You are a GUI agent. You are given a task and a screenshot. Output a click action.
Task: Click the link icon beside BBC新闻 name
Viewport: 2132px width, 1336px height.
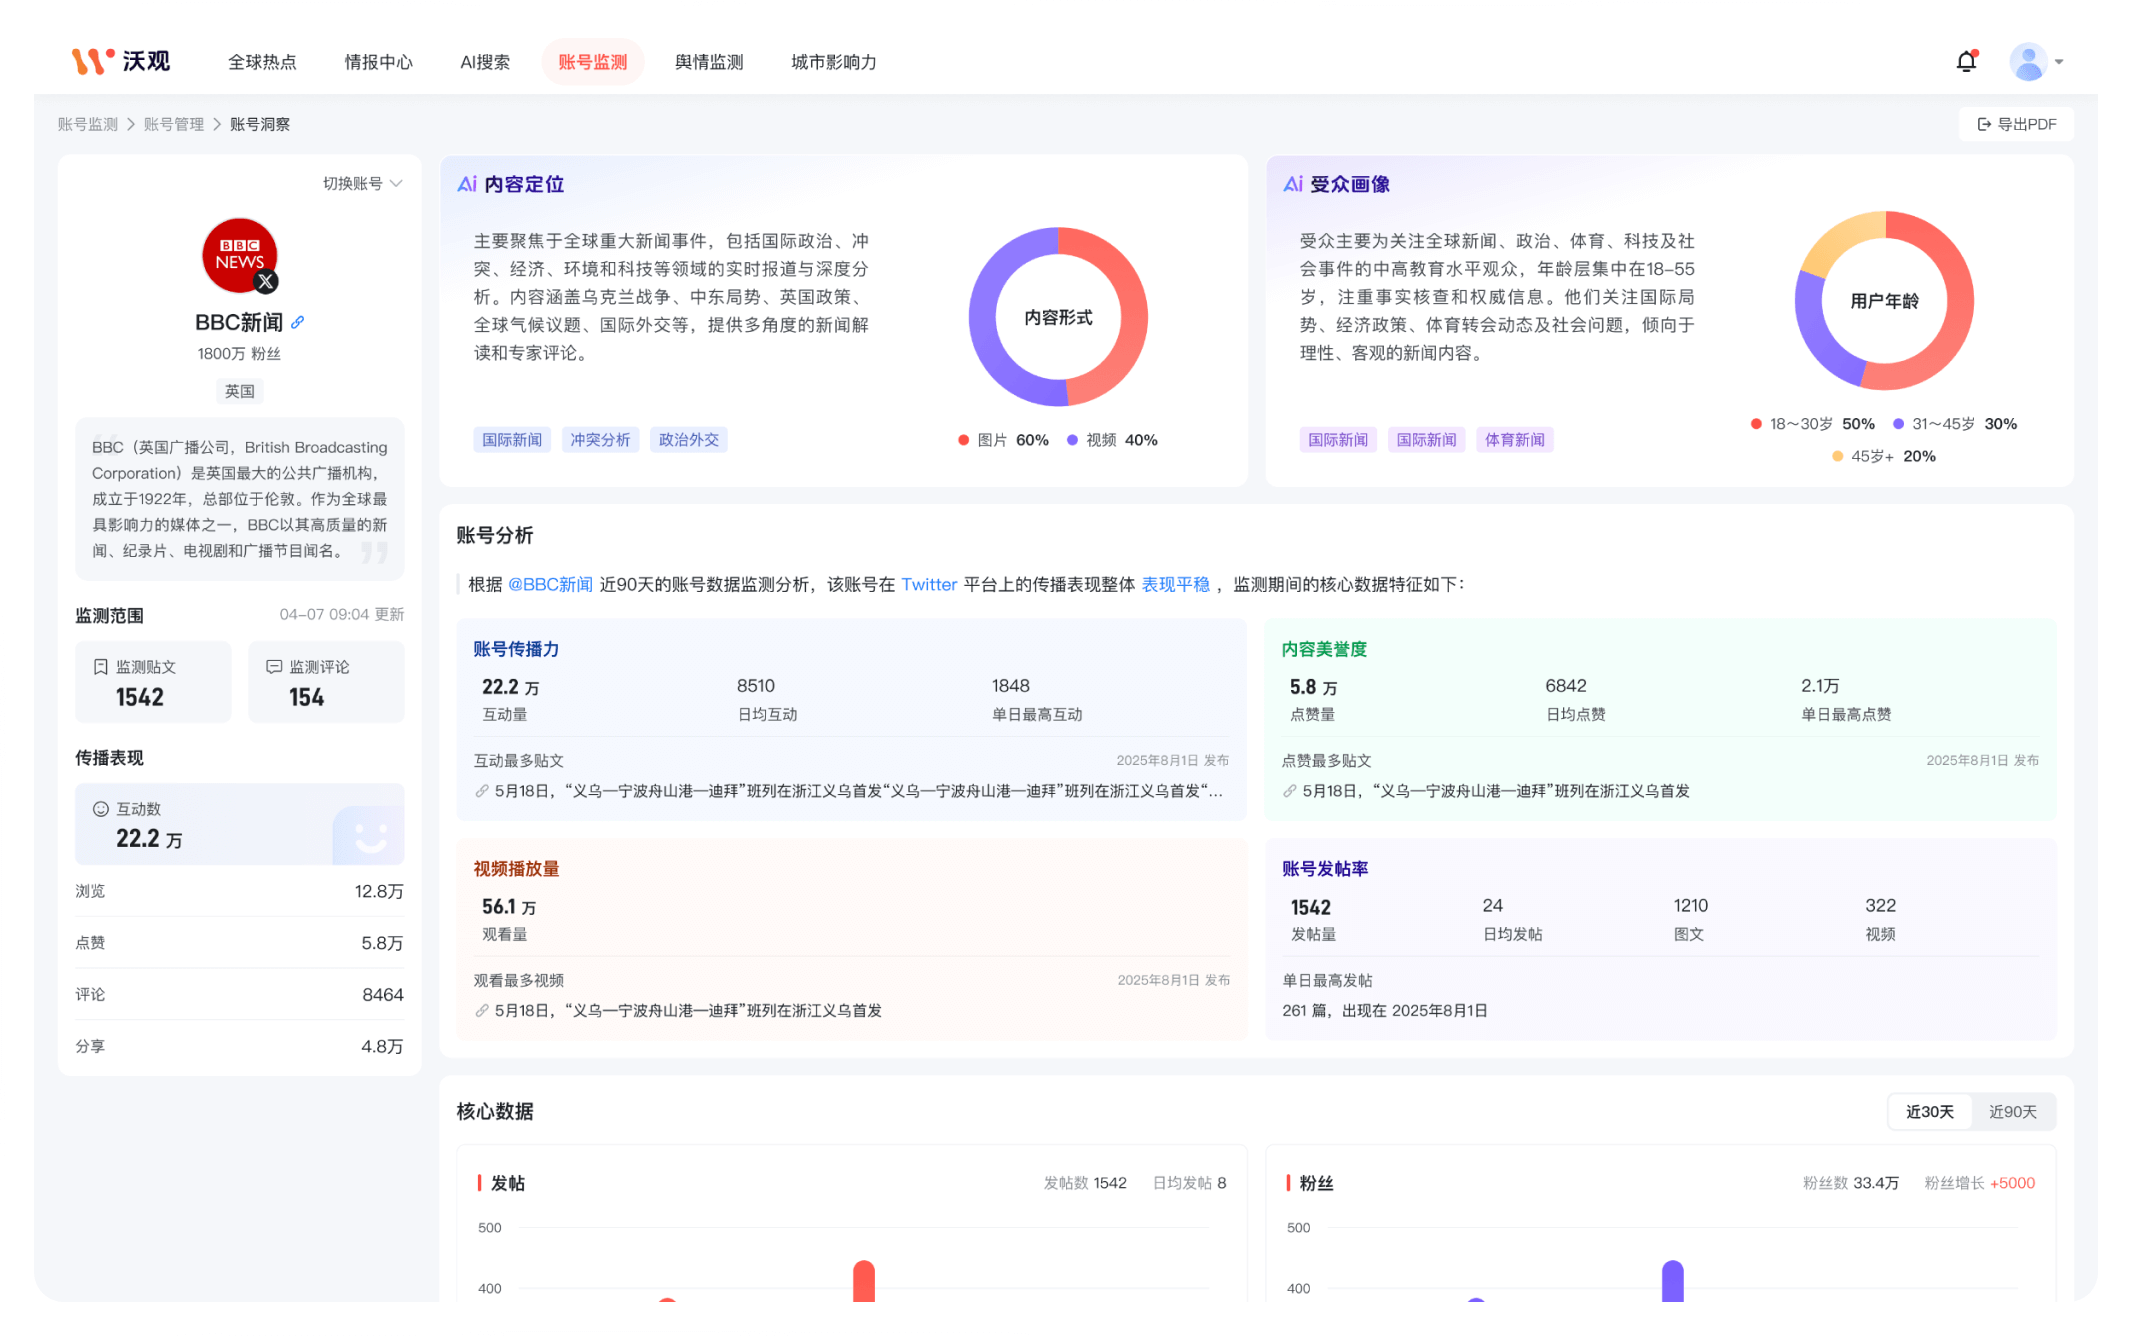pos(298,322)
